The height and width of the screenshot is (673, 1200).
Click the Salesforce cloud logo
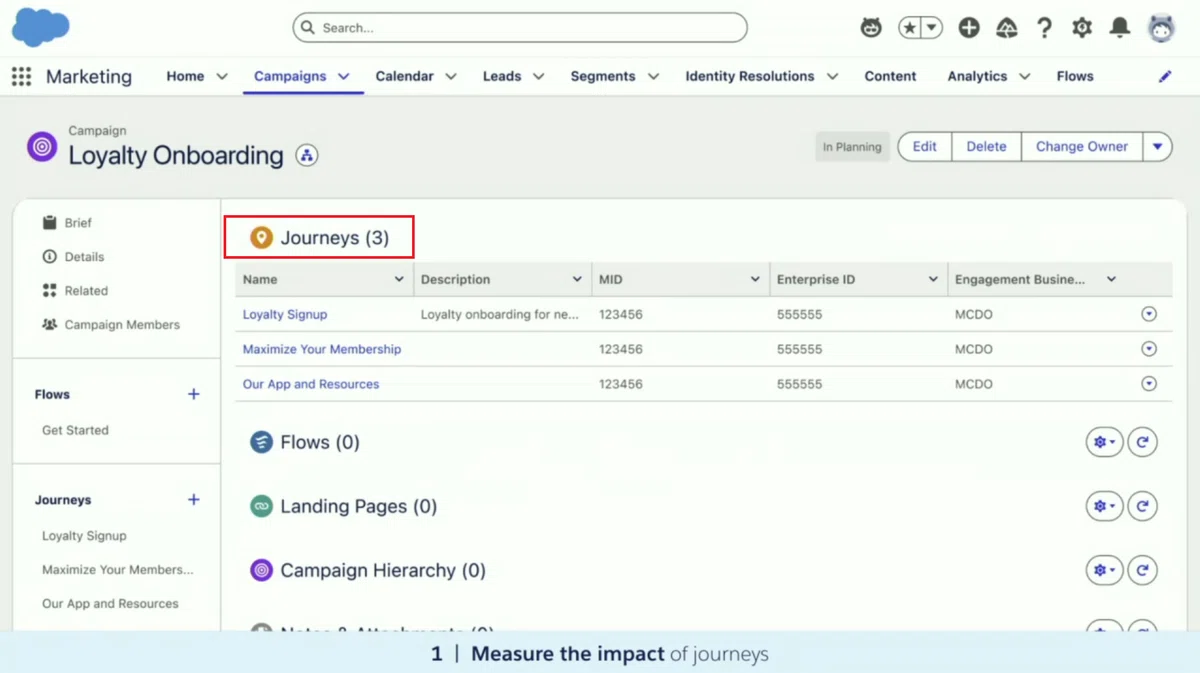click(40, 27)
